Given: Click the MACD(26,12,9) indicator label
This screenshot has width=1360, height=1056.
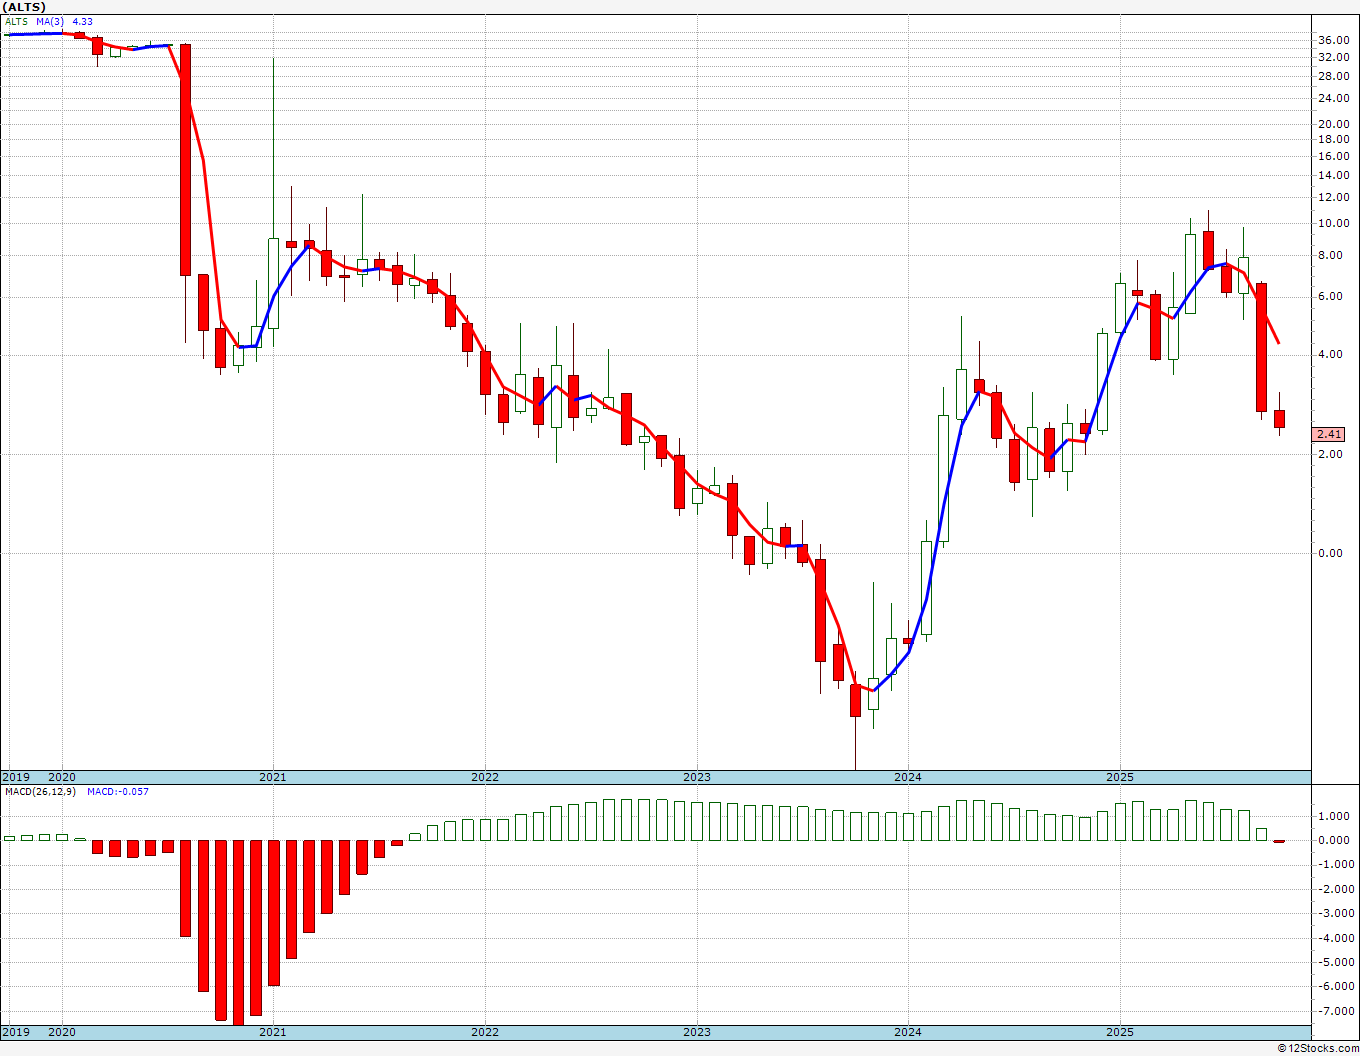Looking at the screenshot, I should 38,791.
